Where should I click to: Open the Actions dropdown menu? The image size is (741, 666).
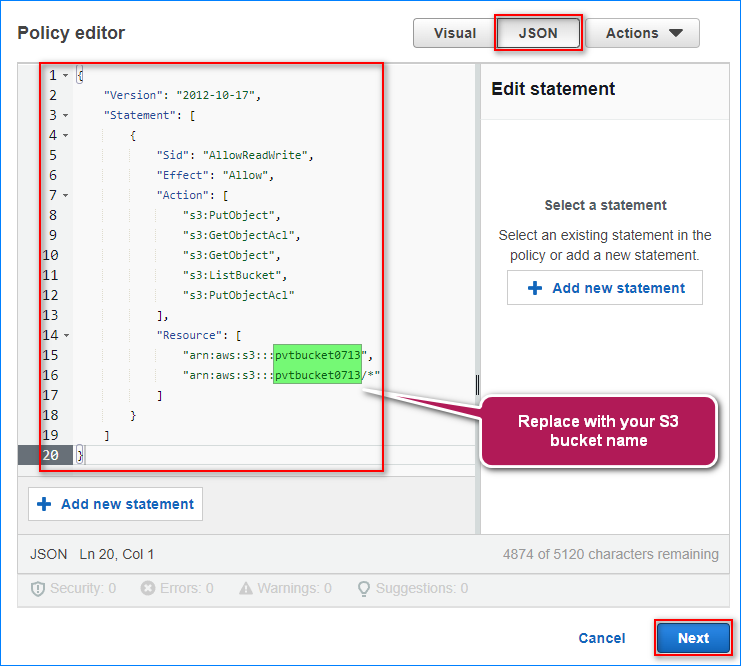click(644, 33)
